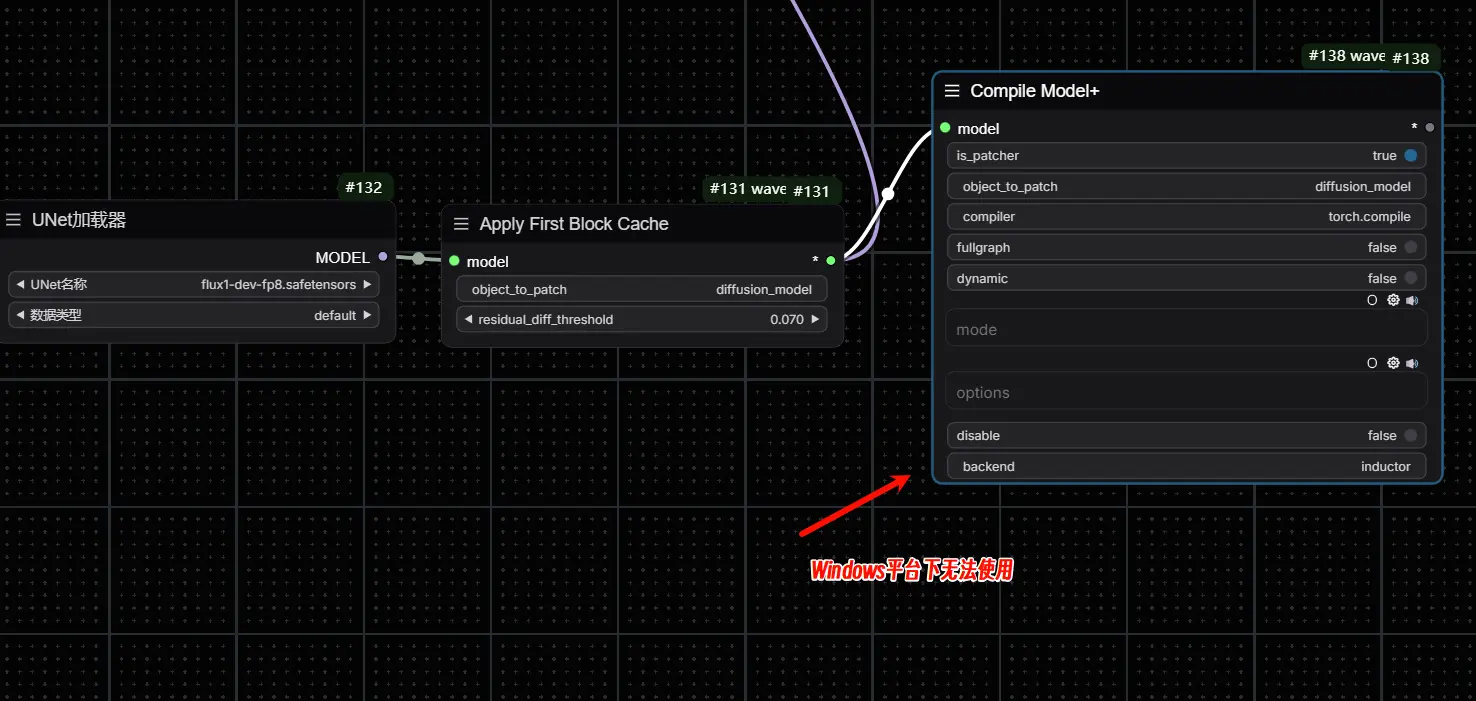This screenshot has width=1476, height=701.
Task: Open the 数据类型 default dropdown
Action: click(194, 316)
